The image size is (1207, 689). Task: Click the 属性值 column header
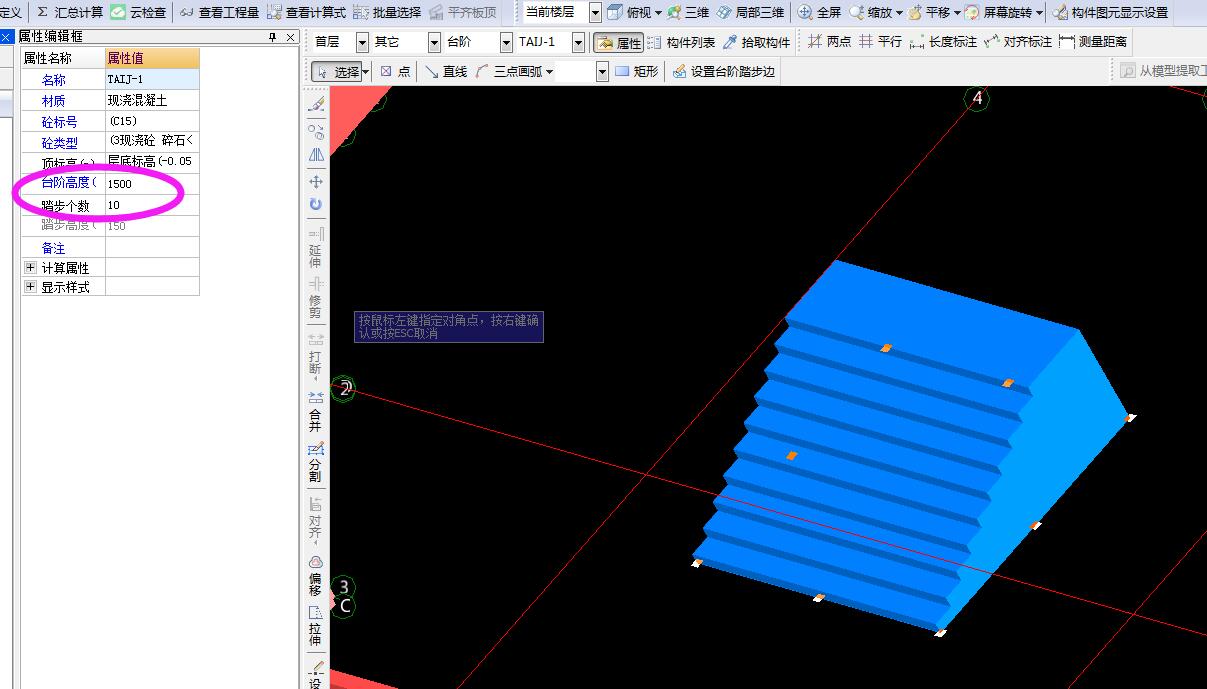(152, 58)
